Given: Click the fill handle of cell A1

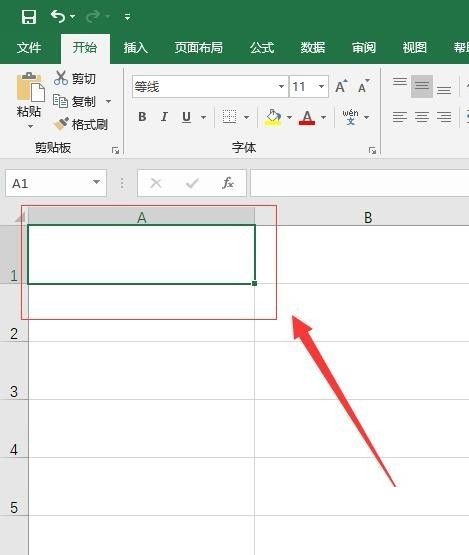Looking at the screenshot, I should [x=254, y=283].
